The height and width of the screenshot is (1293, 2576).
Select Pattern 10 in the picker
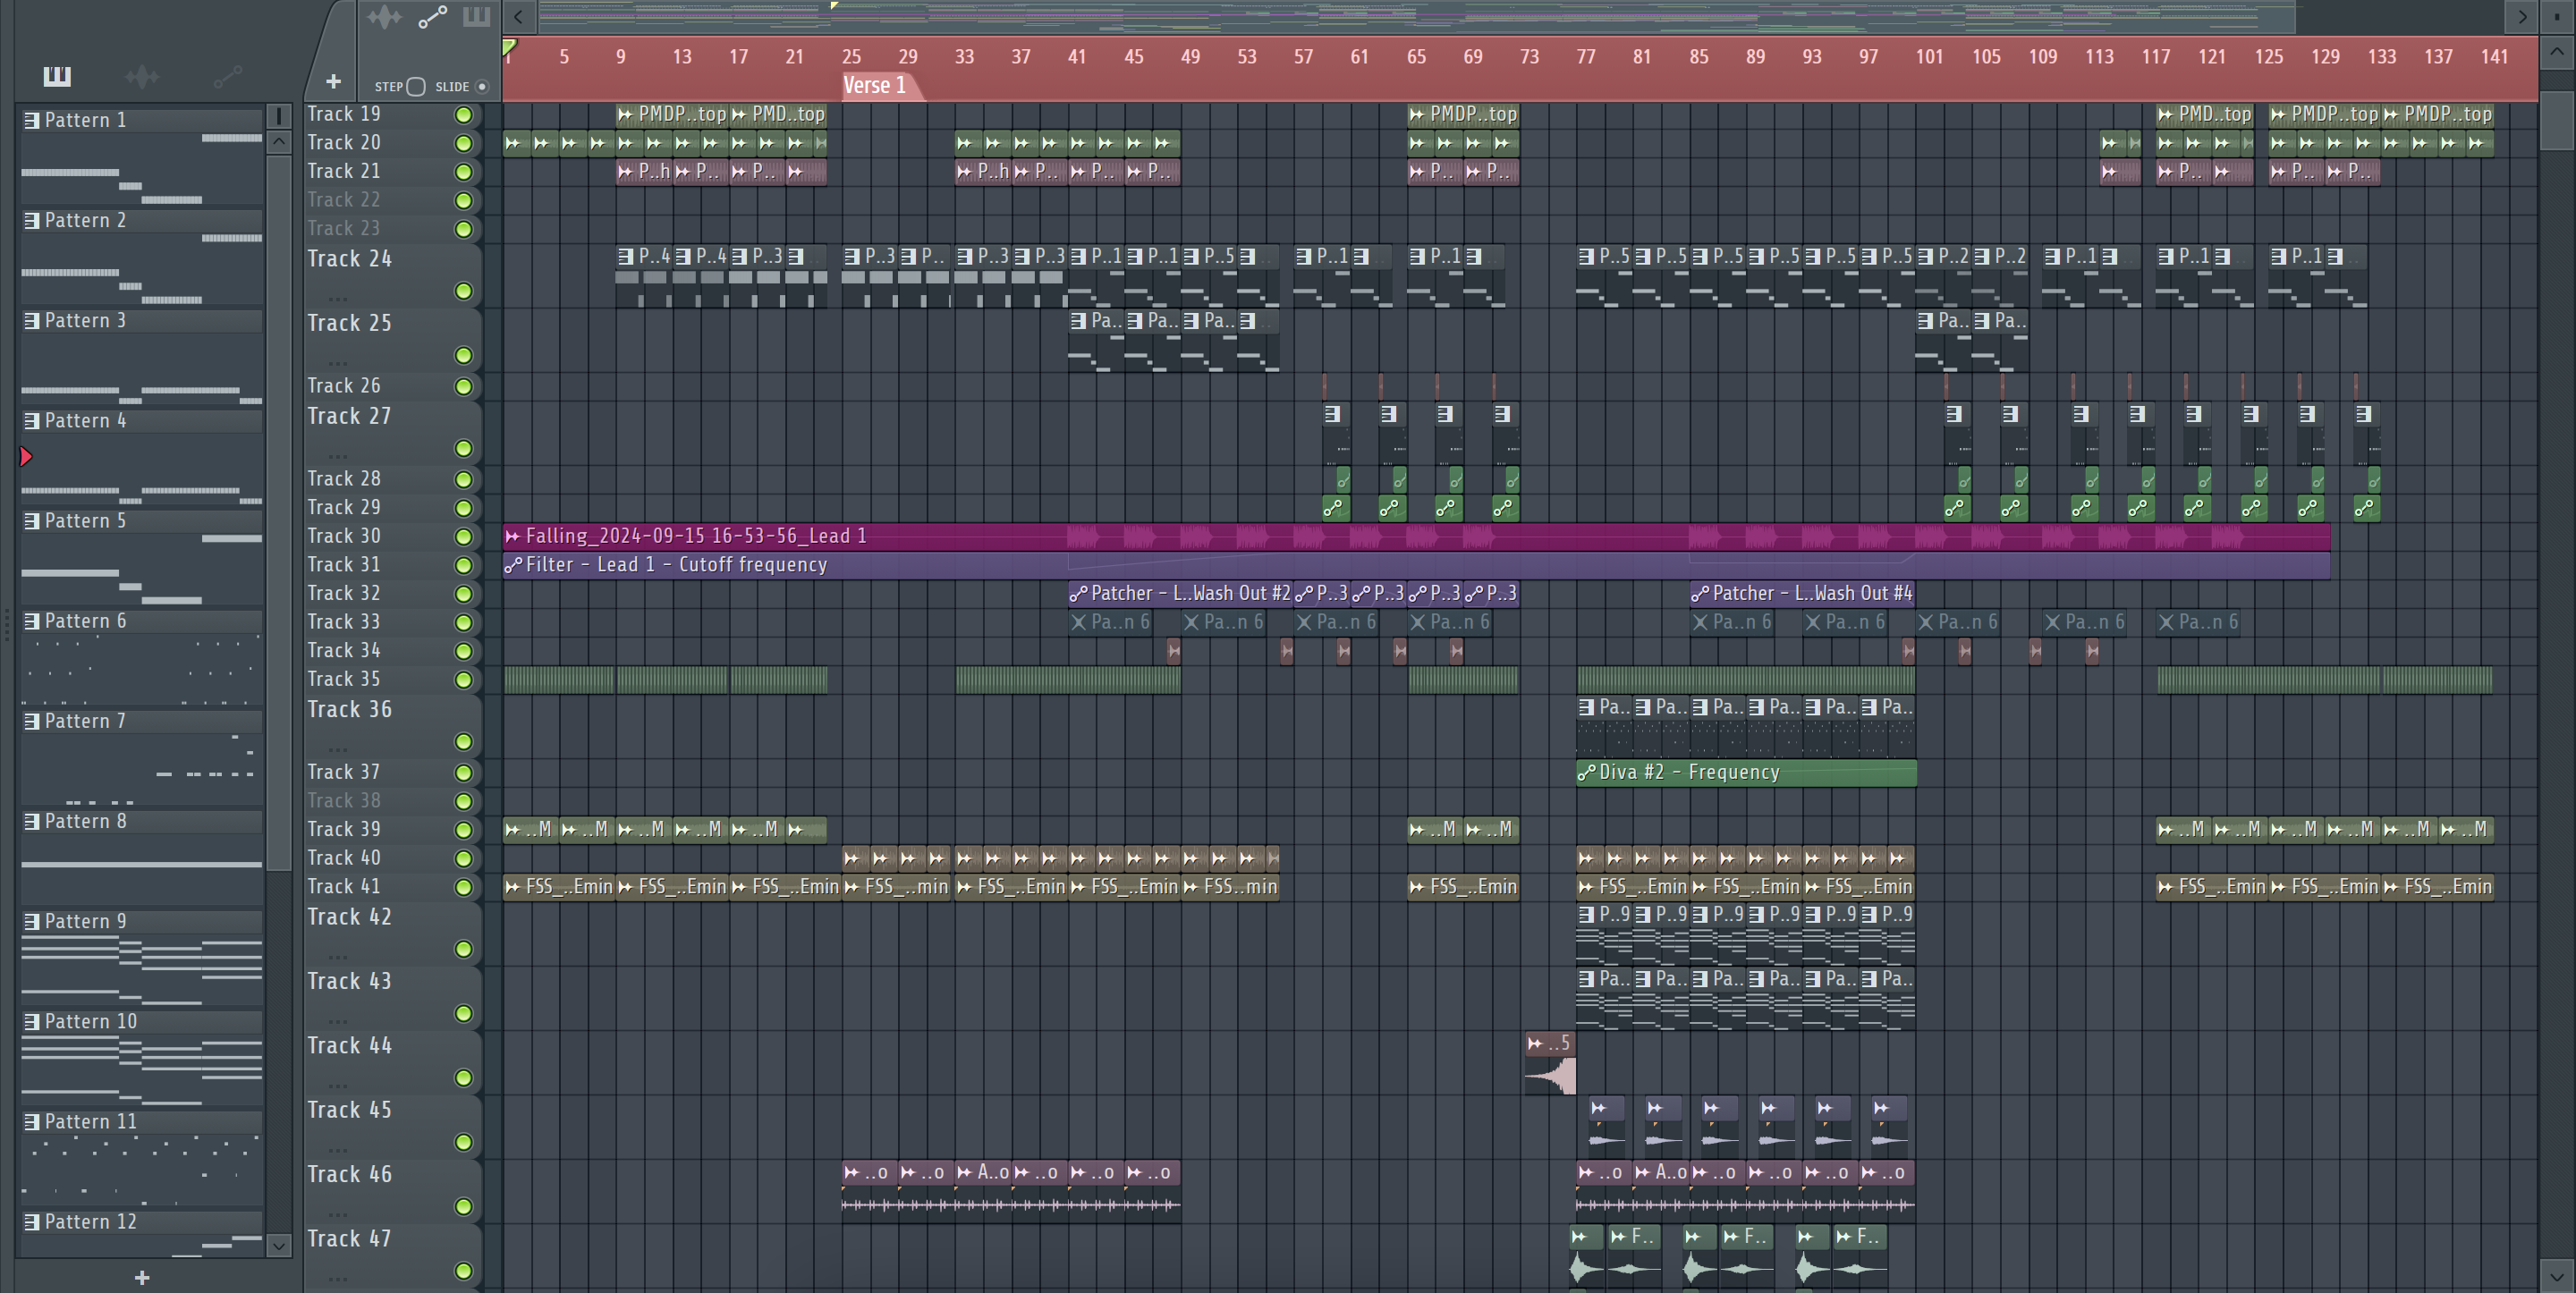142,1022
